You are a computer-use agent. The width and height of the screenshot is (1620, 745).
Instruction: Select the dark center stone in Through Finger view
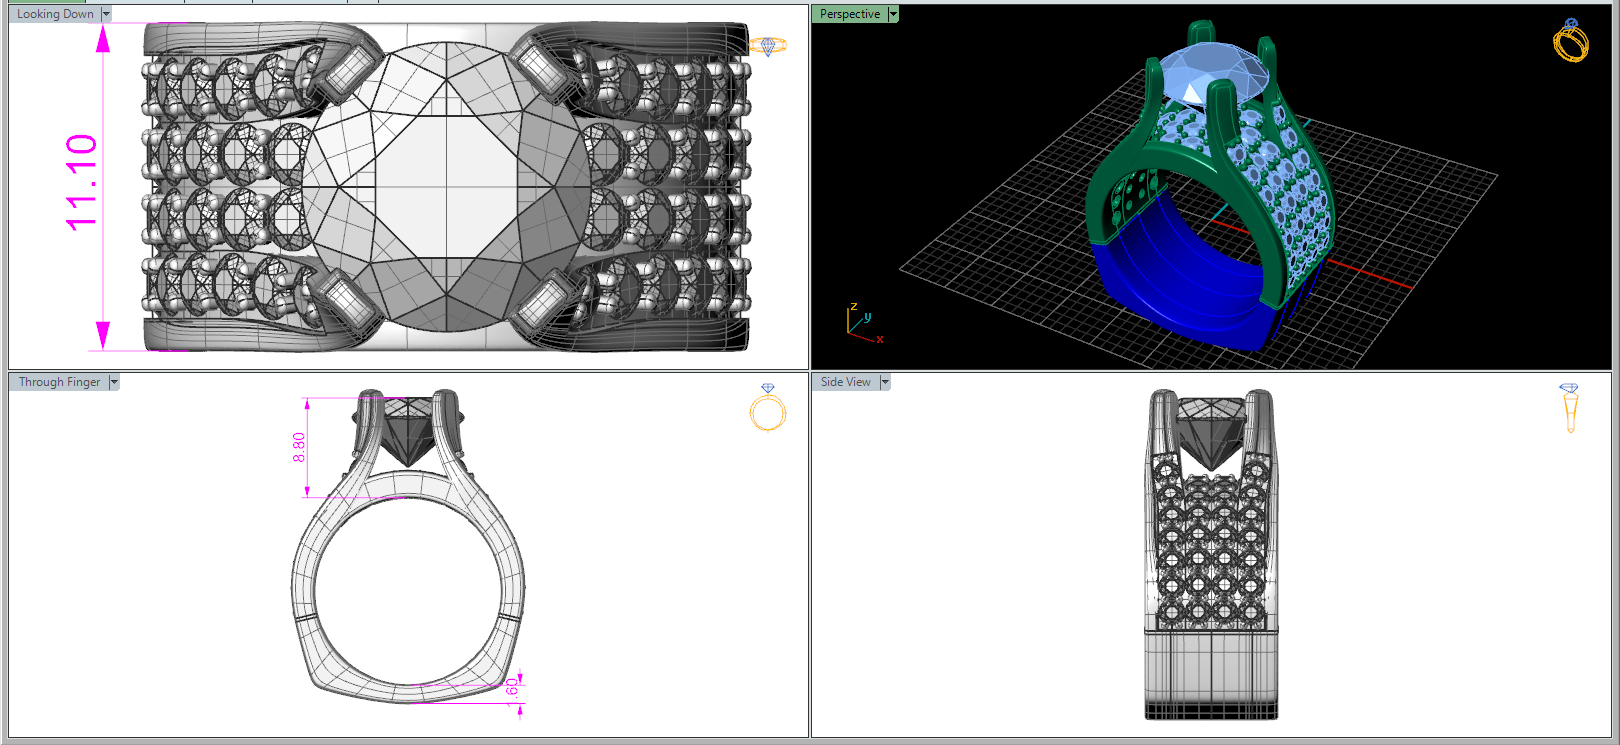[x=408, y=432]
